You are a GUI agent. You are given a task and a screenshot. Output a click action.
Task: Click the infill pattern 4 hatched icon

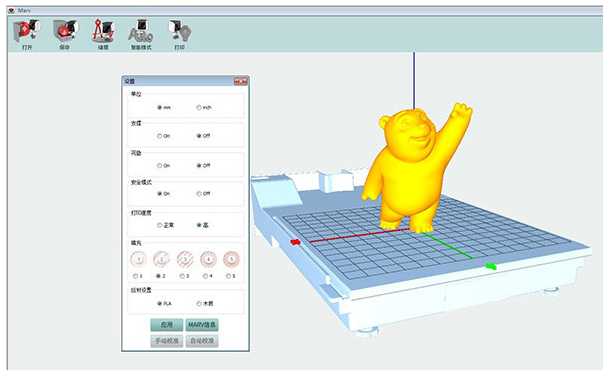(208, 259)
